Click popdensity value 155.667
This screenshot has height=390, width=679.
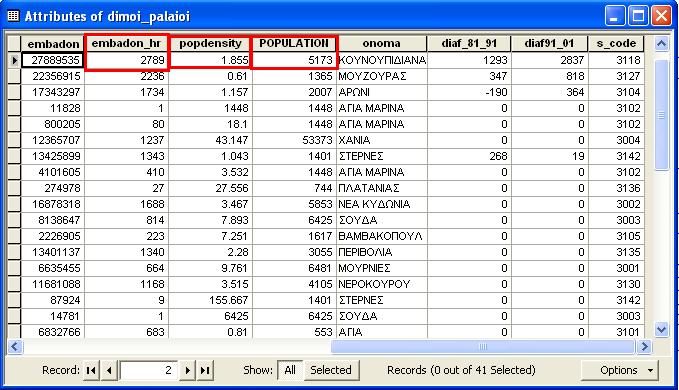pos(210,300)
